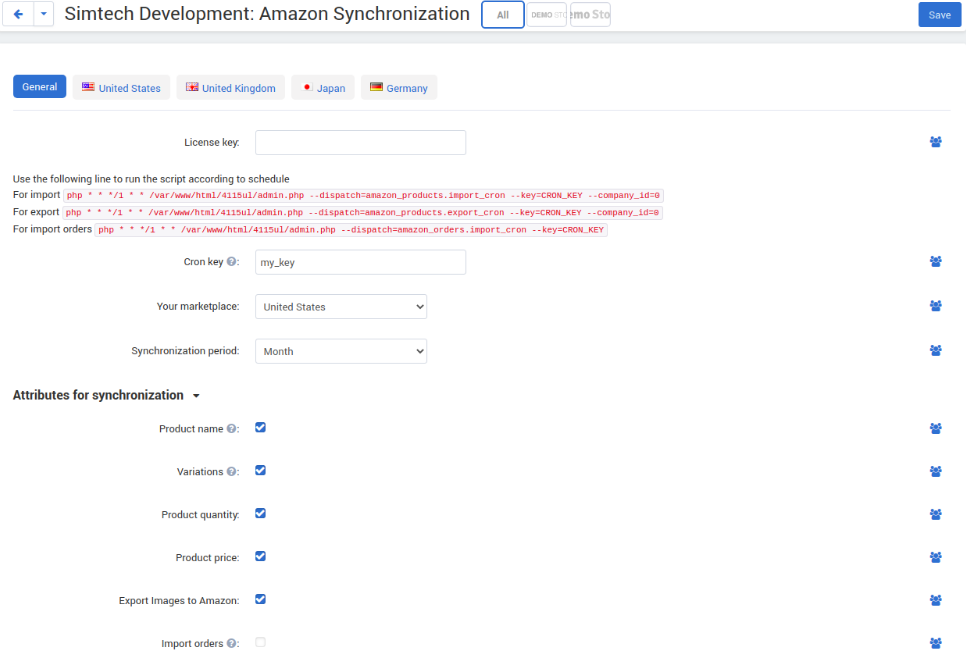Click storefronts icon for License key
The height and width of the screenshot is (666, 966).
click(x=935, y=142)
